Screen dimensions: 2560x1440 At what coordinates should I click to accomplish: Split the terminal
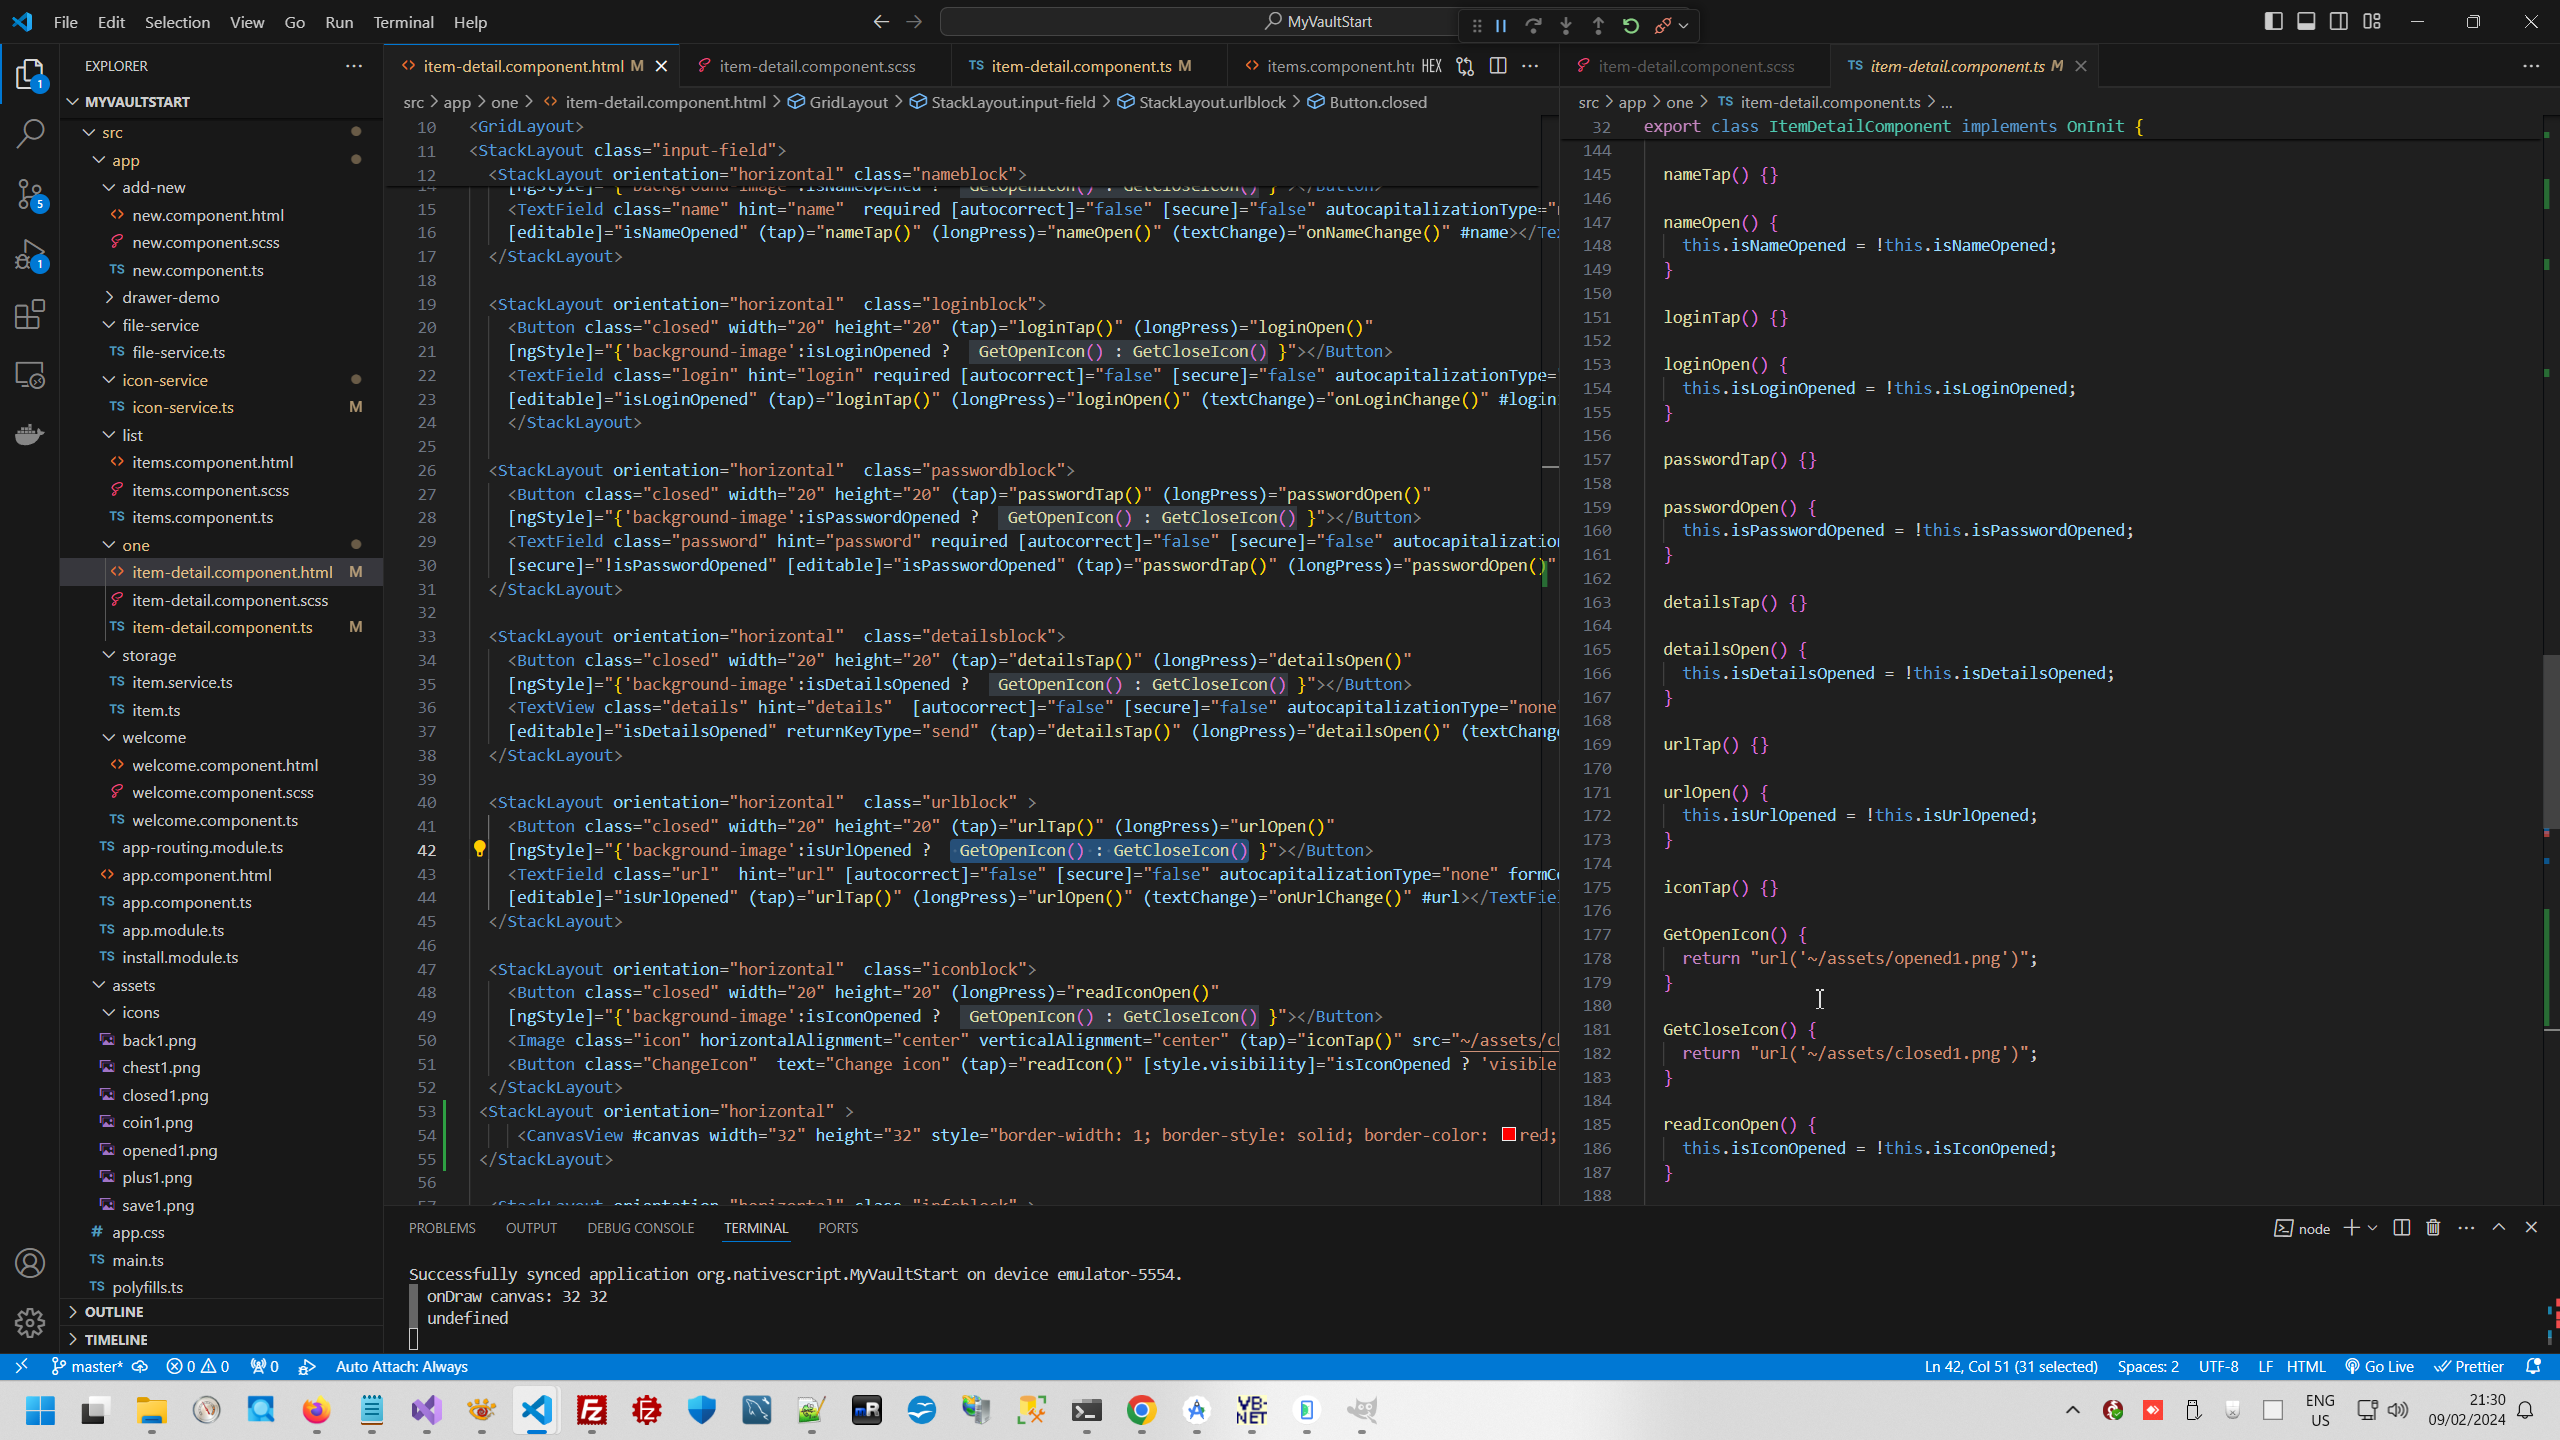pyautogui.click(x=2400, y=1228)
